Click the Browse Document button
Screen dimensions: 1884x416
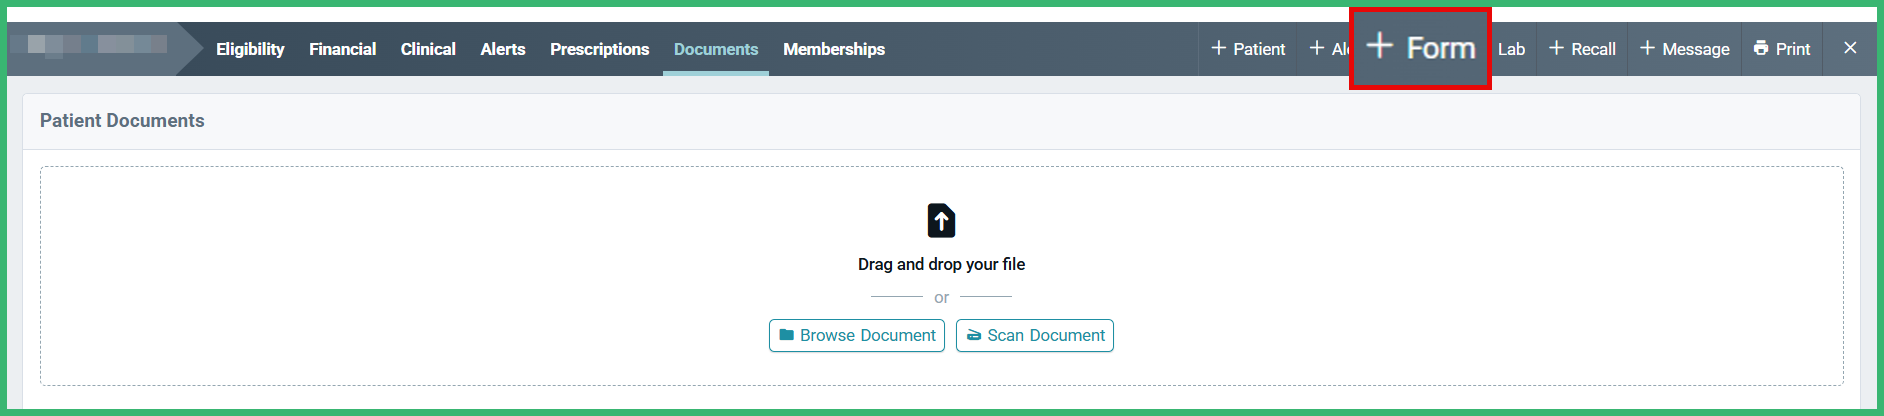tap(857, 335)
